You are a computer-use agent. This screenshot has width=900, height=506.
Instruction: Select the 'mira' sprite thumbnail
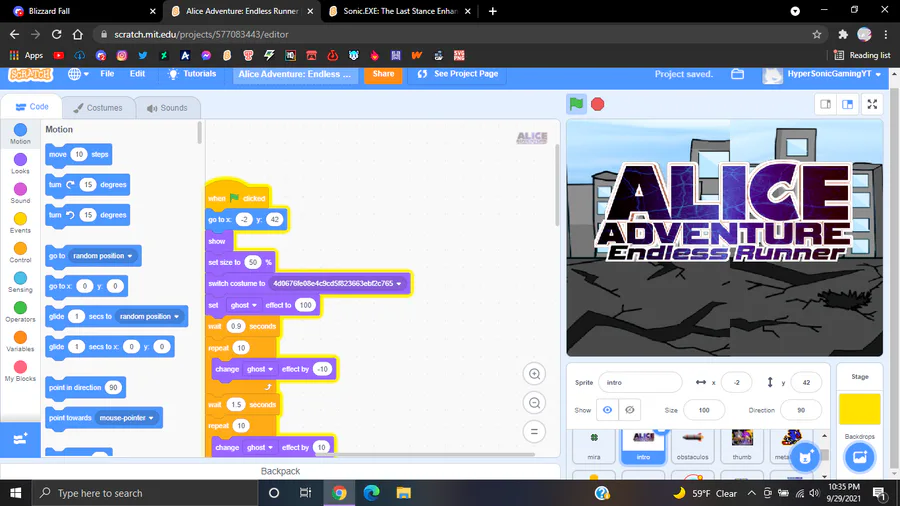593,446
